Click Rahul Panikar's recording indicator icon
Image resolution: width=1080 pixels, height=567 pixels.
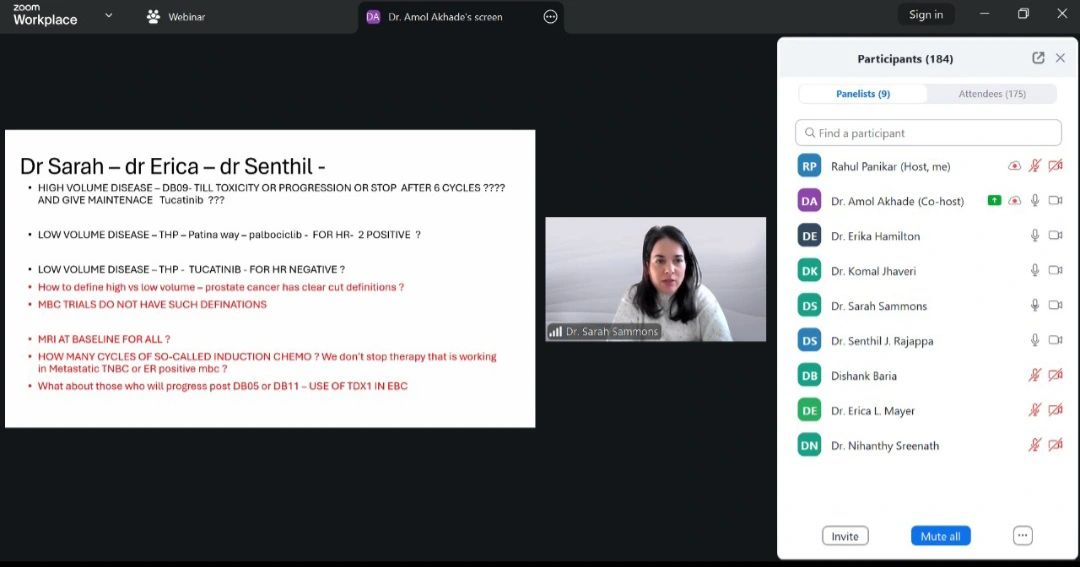[x=1014, y=166]
